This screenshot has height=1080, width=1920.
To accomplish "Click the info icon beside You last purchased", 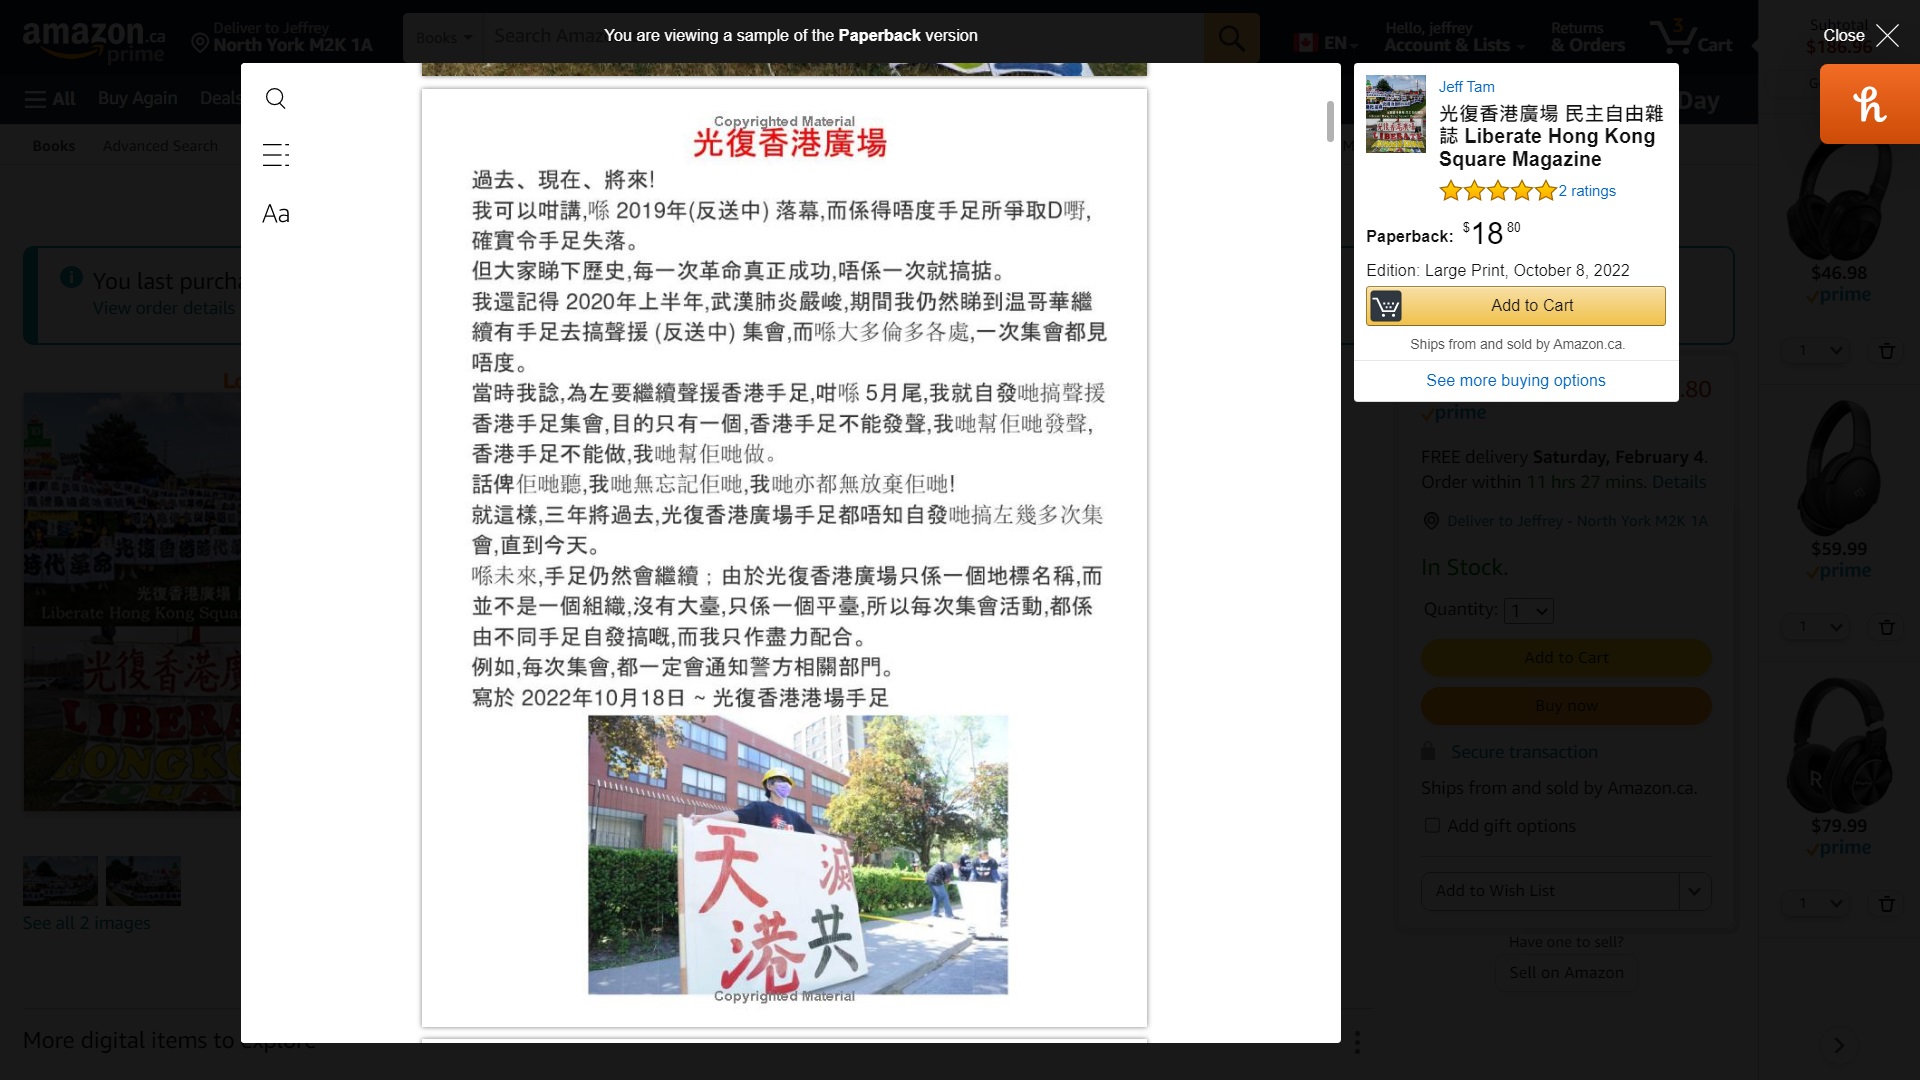I will [71, 277].
